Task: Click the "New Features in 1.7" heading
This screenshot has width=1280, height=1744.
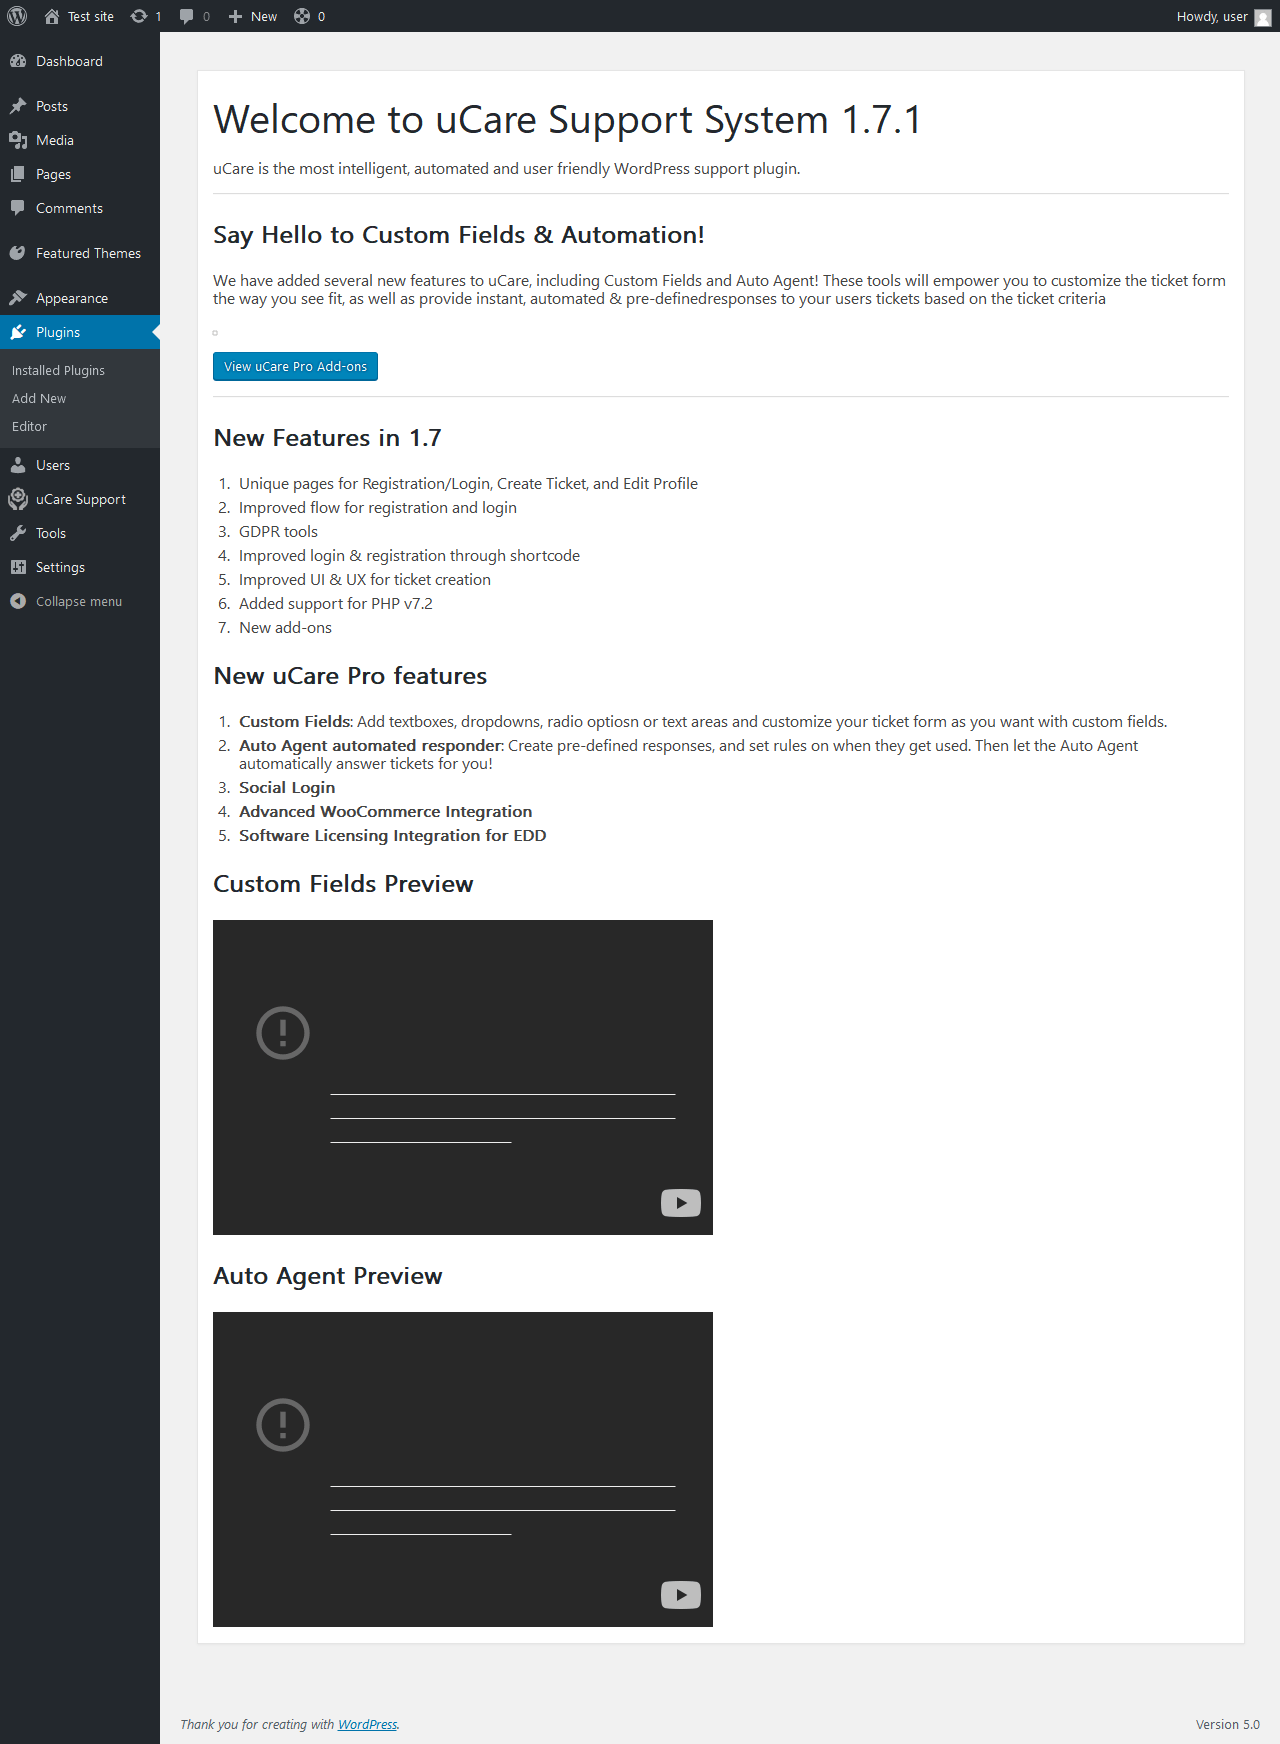Action: pos(327,438)
